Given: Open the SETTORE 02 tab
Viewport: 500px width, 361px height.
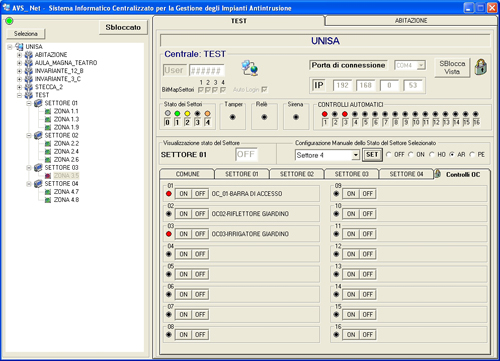Looking at the screenshot, I should click(x=297, y=174).
